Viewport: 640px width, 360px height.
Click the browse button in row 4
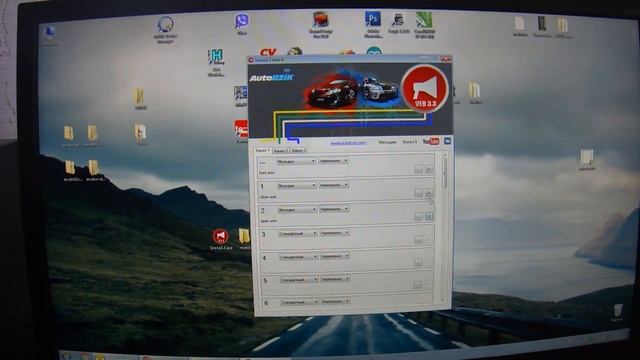[x=418, y=262]
